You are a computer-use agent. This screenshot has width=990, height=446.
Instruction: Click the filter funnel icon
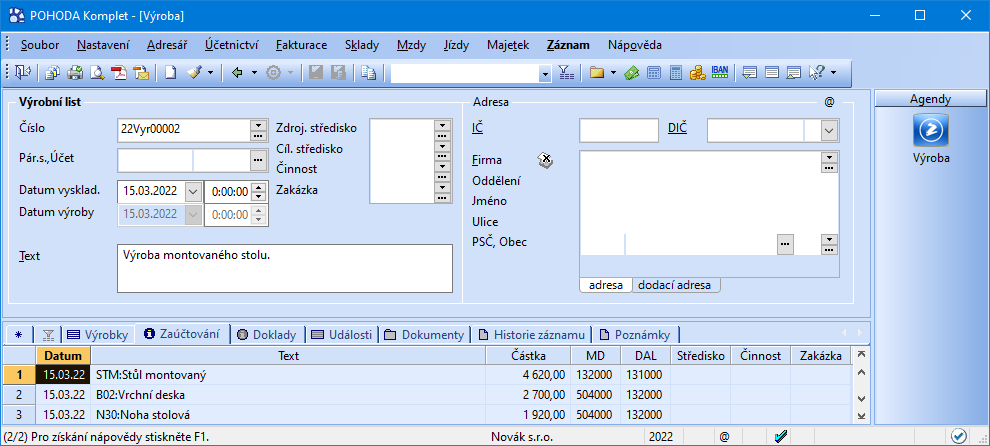[566, 73]
